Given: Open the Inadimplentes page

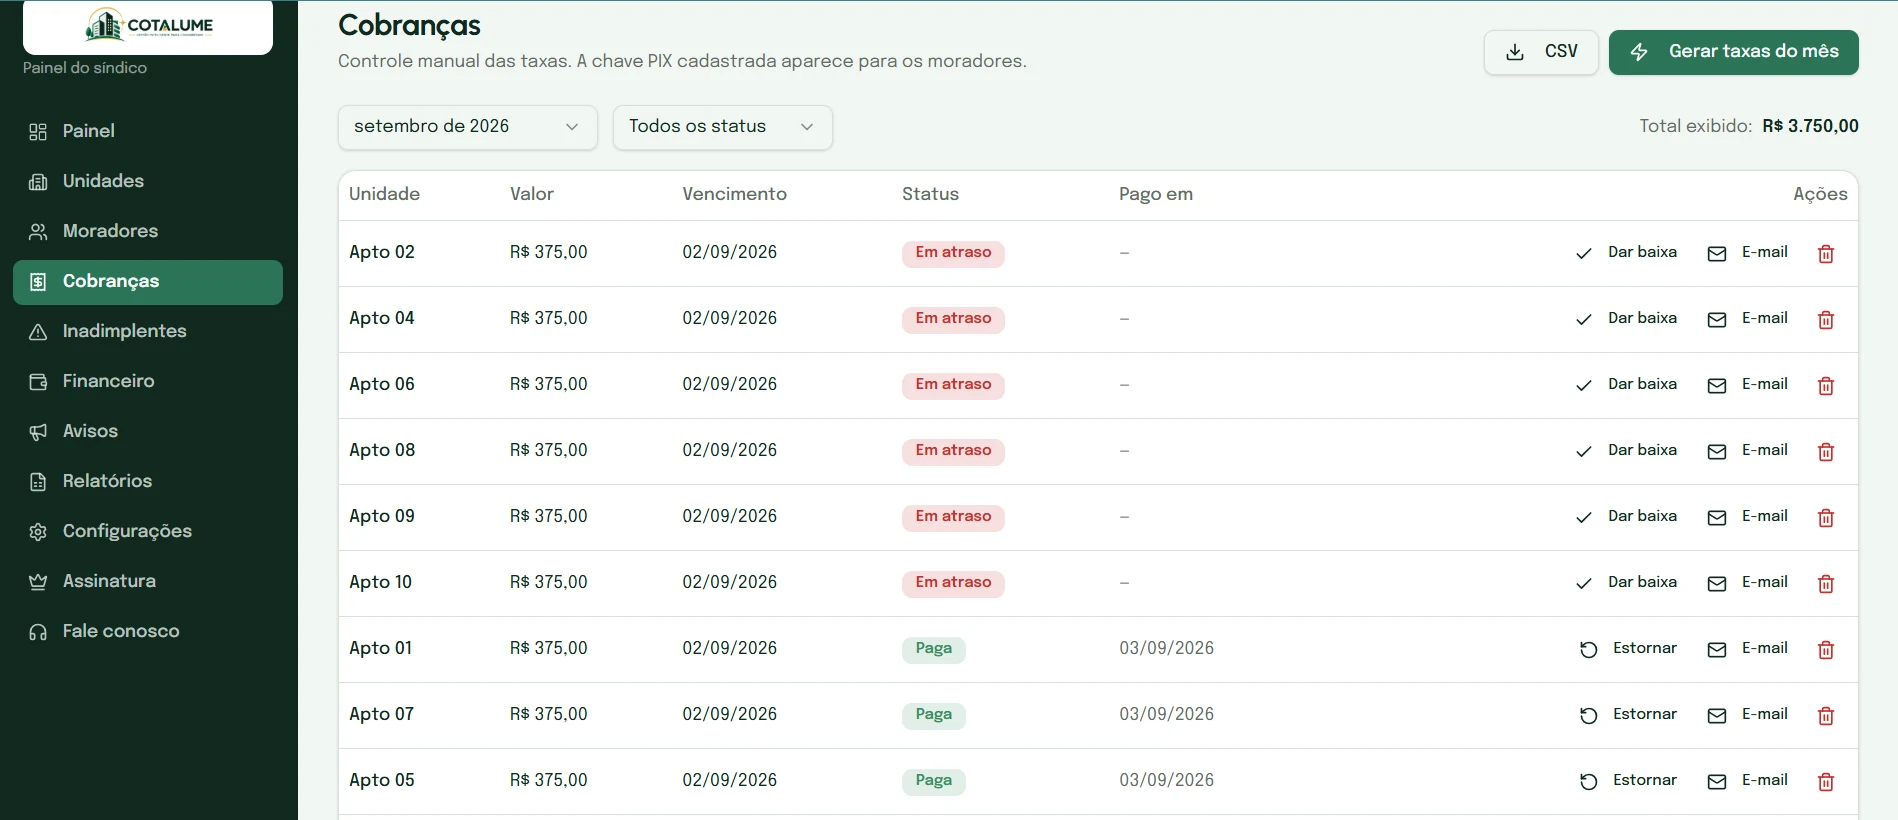Looking at the screenshot, I should click(148, 331).
